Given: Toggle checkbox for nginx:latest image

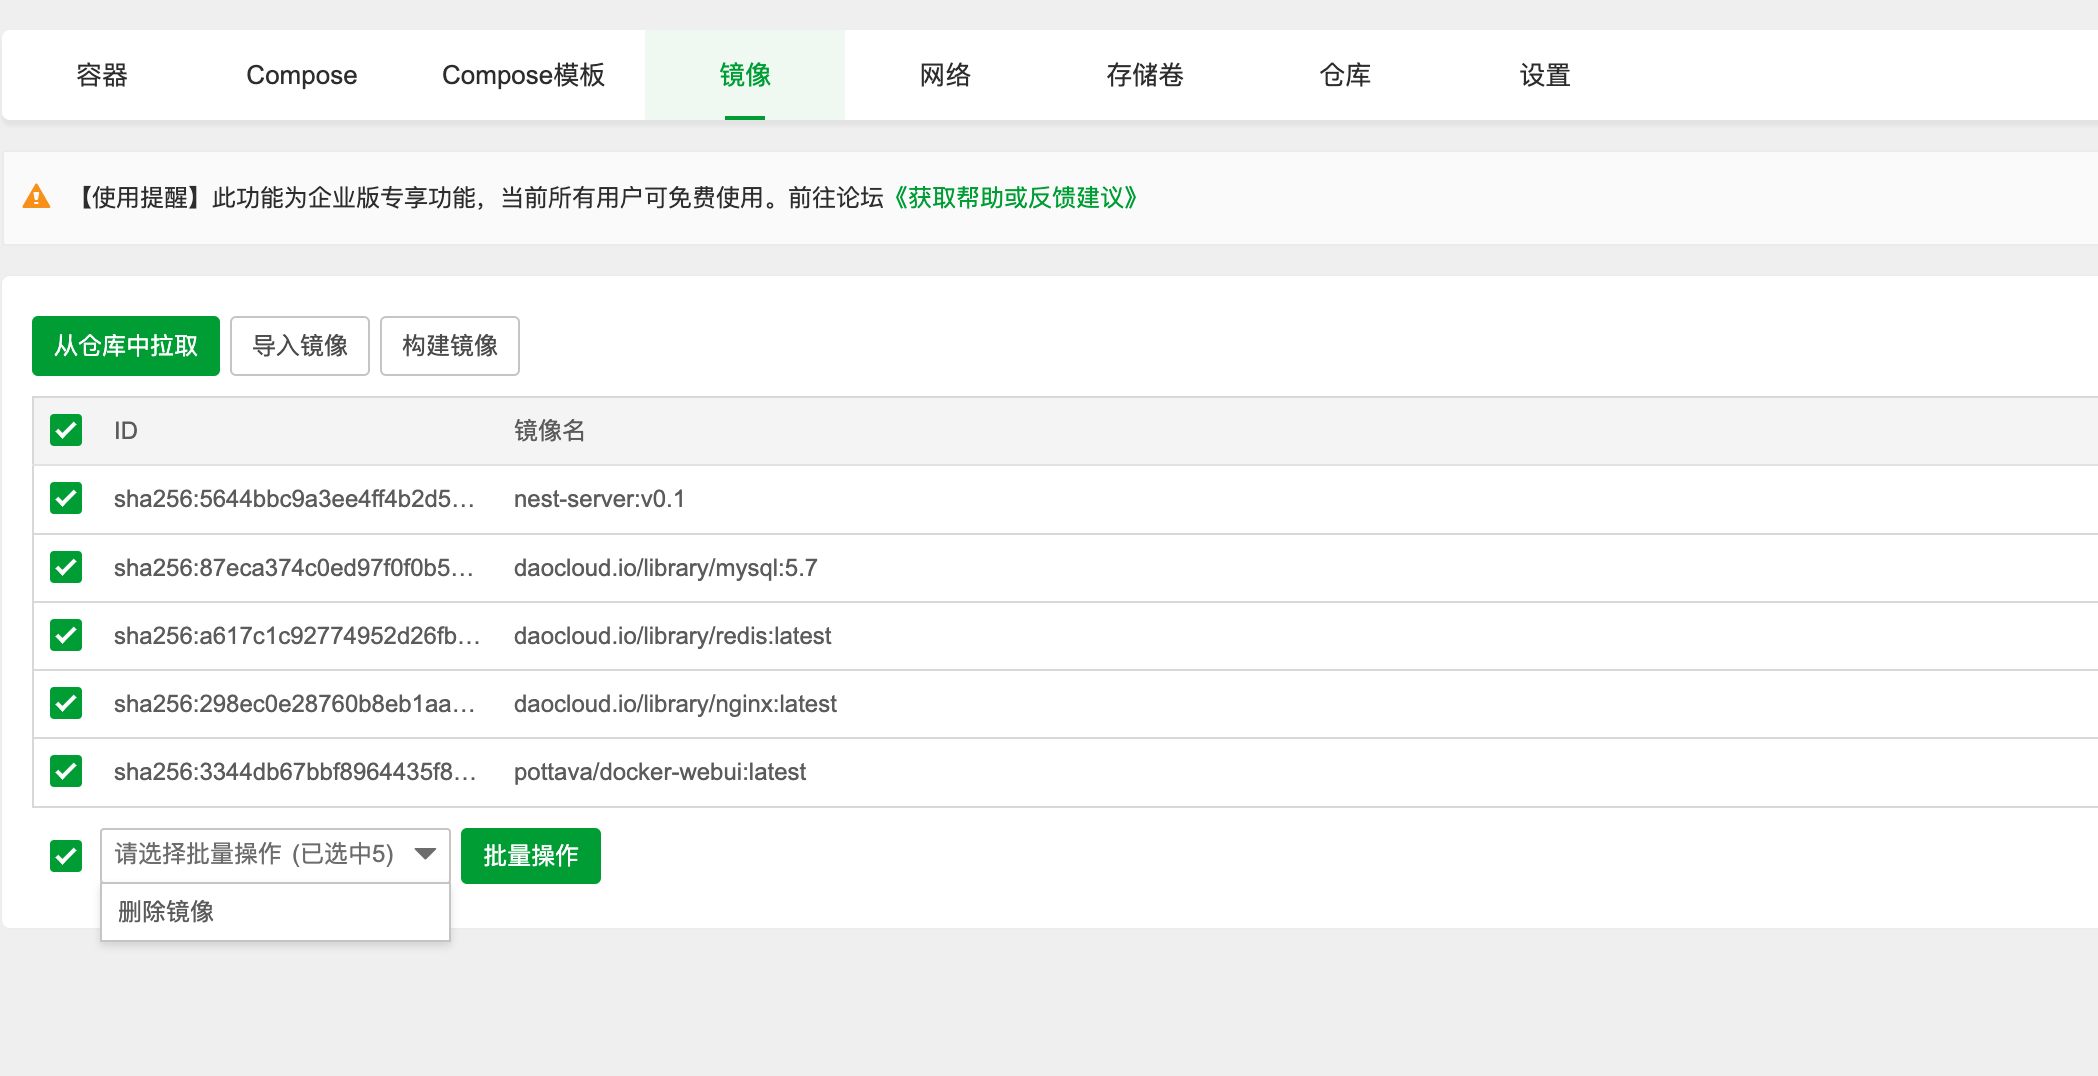Looking at the screenshot, I should [x=66, y=703].
